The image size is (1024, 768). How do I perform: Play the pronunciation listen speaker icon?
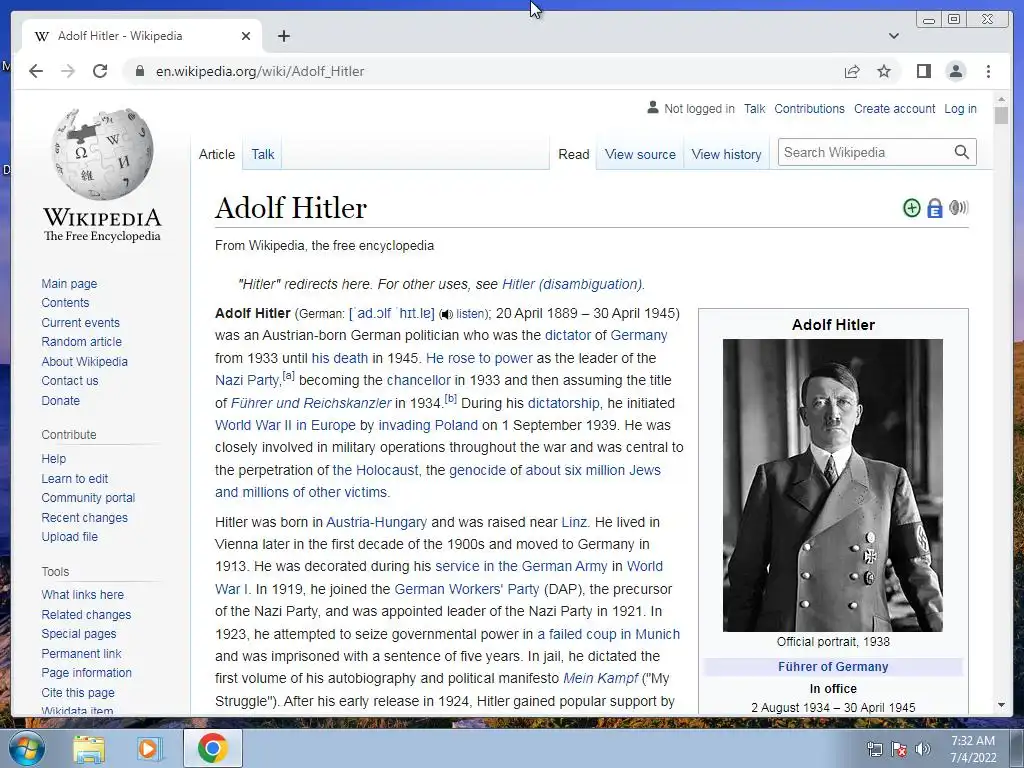pyautogui.click(x=447, y=314)
